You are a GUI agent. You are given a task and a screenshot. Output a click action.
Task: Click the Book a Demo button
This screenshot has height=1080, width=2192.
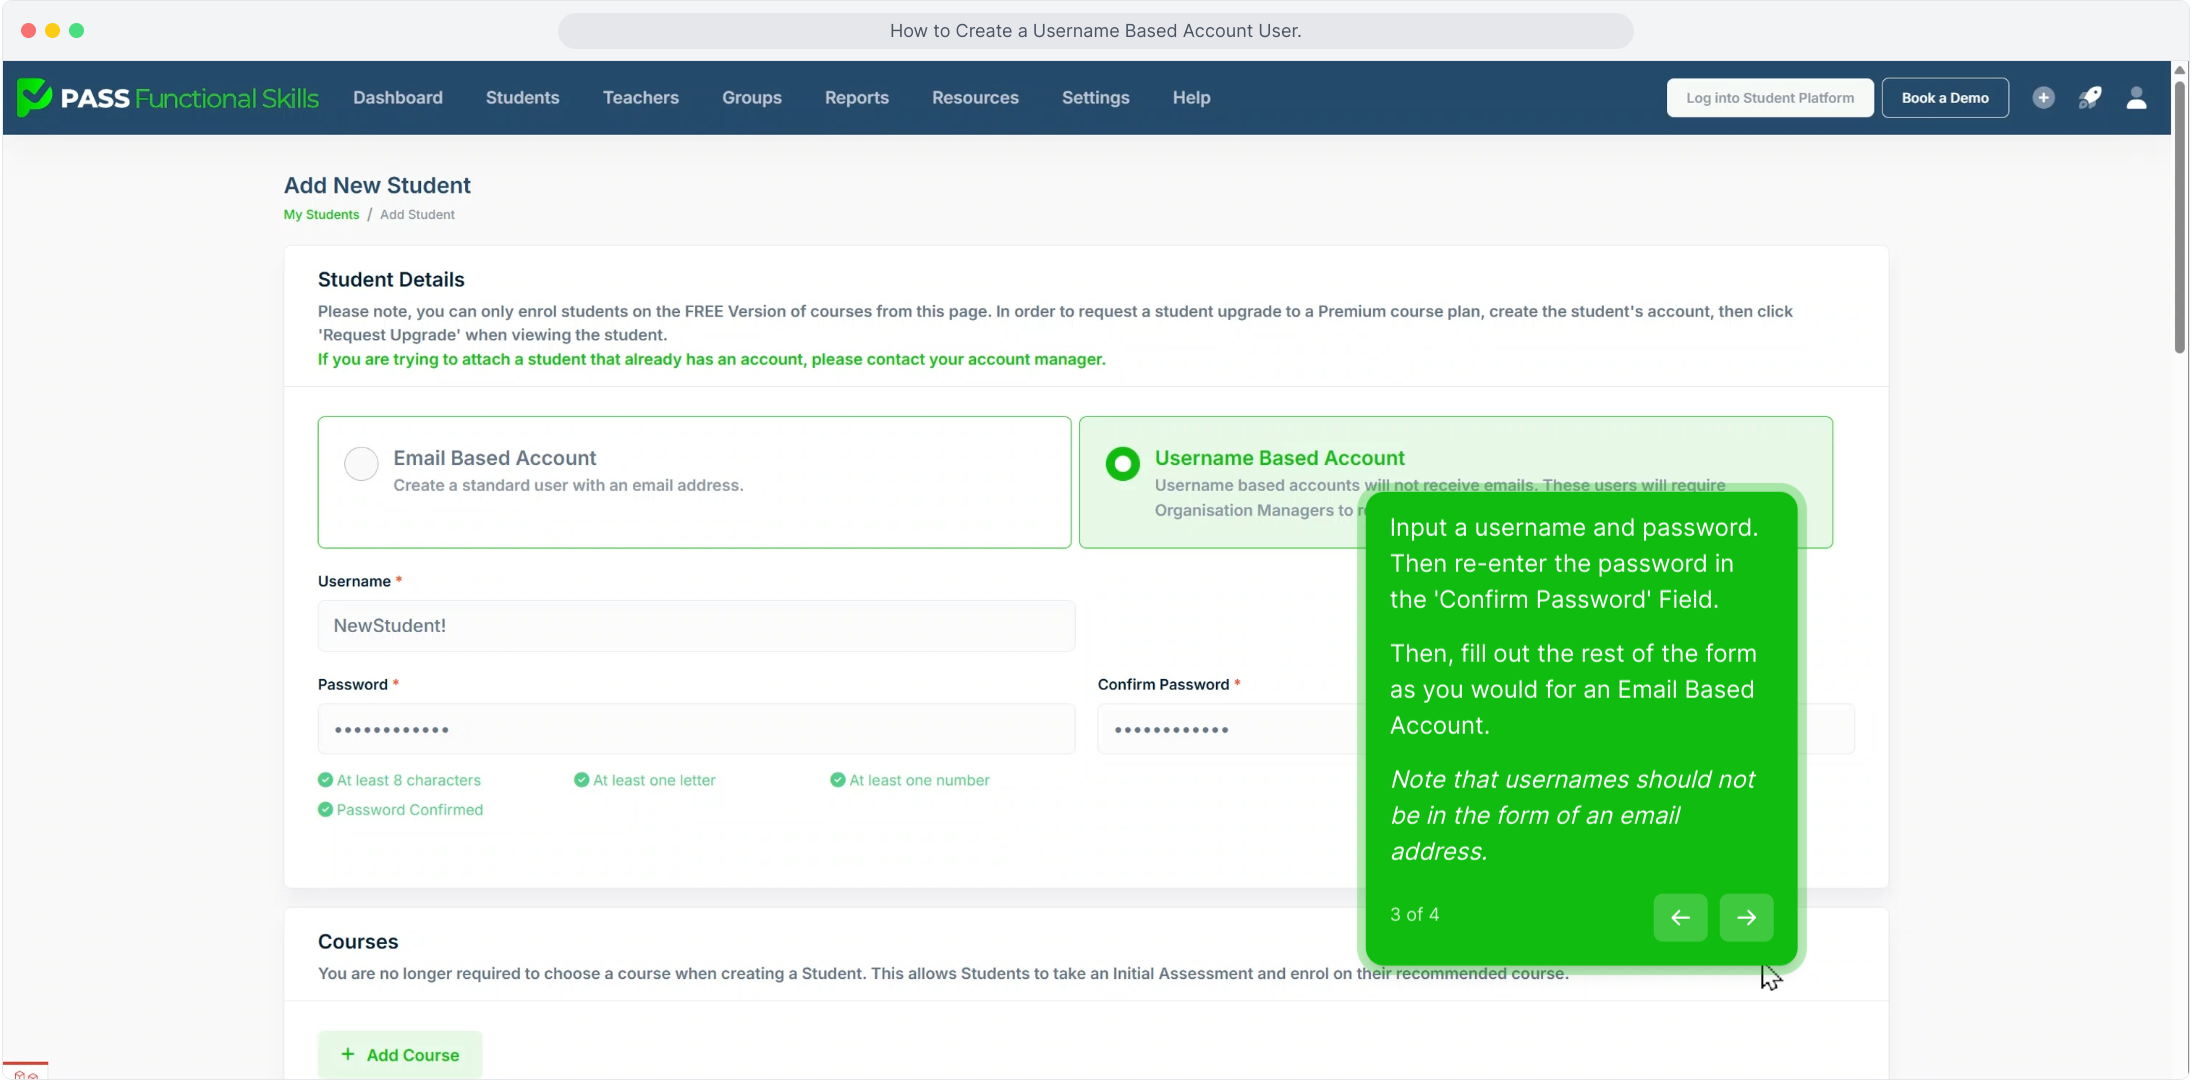(1944, 98)
